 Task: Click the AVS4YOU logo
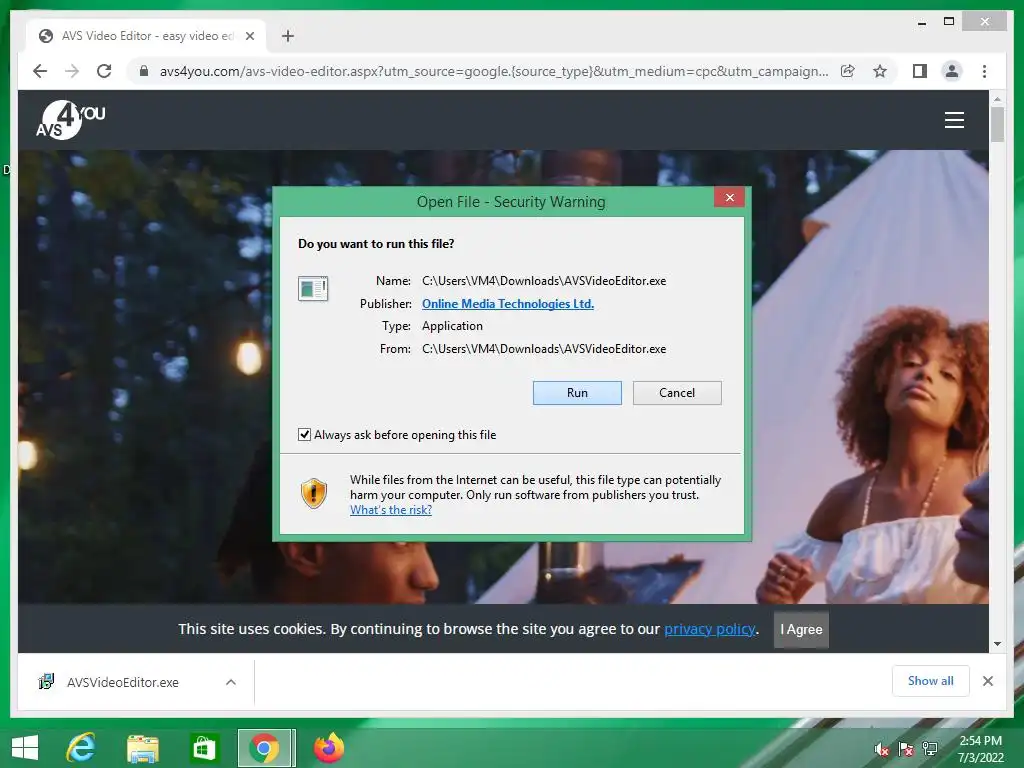pyautogui.click(x=71, y=120)
